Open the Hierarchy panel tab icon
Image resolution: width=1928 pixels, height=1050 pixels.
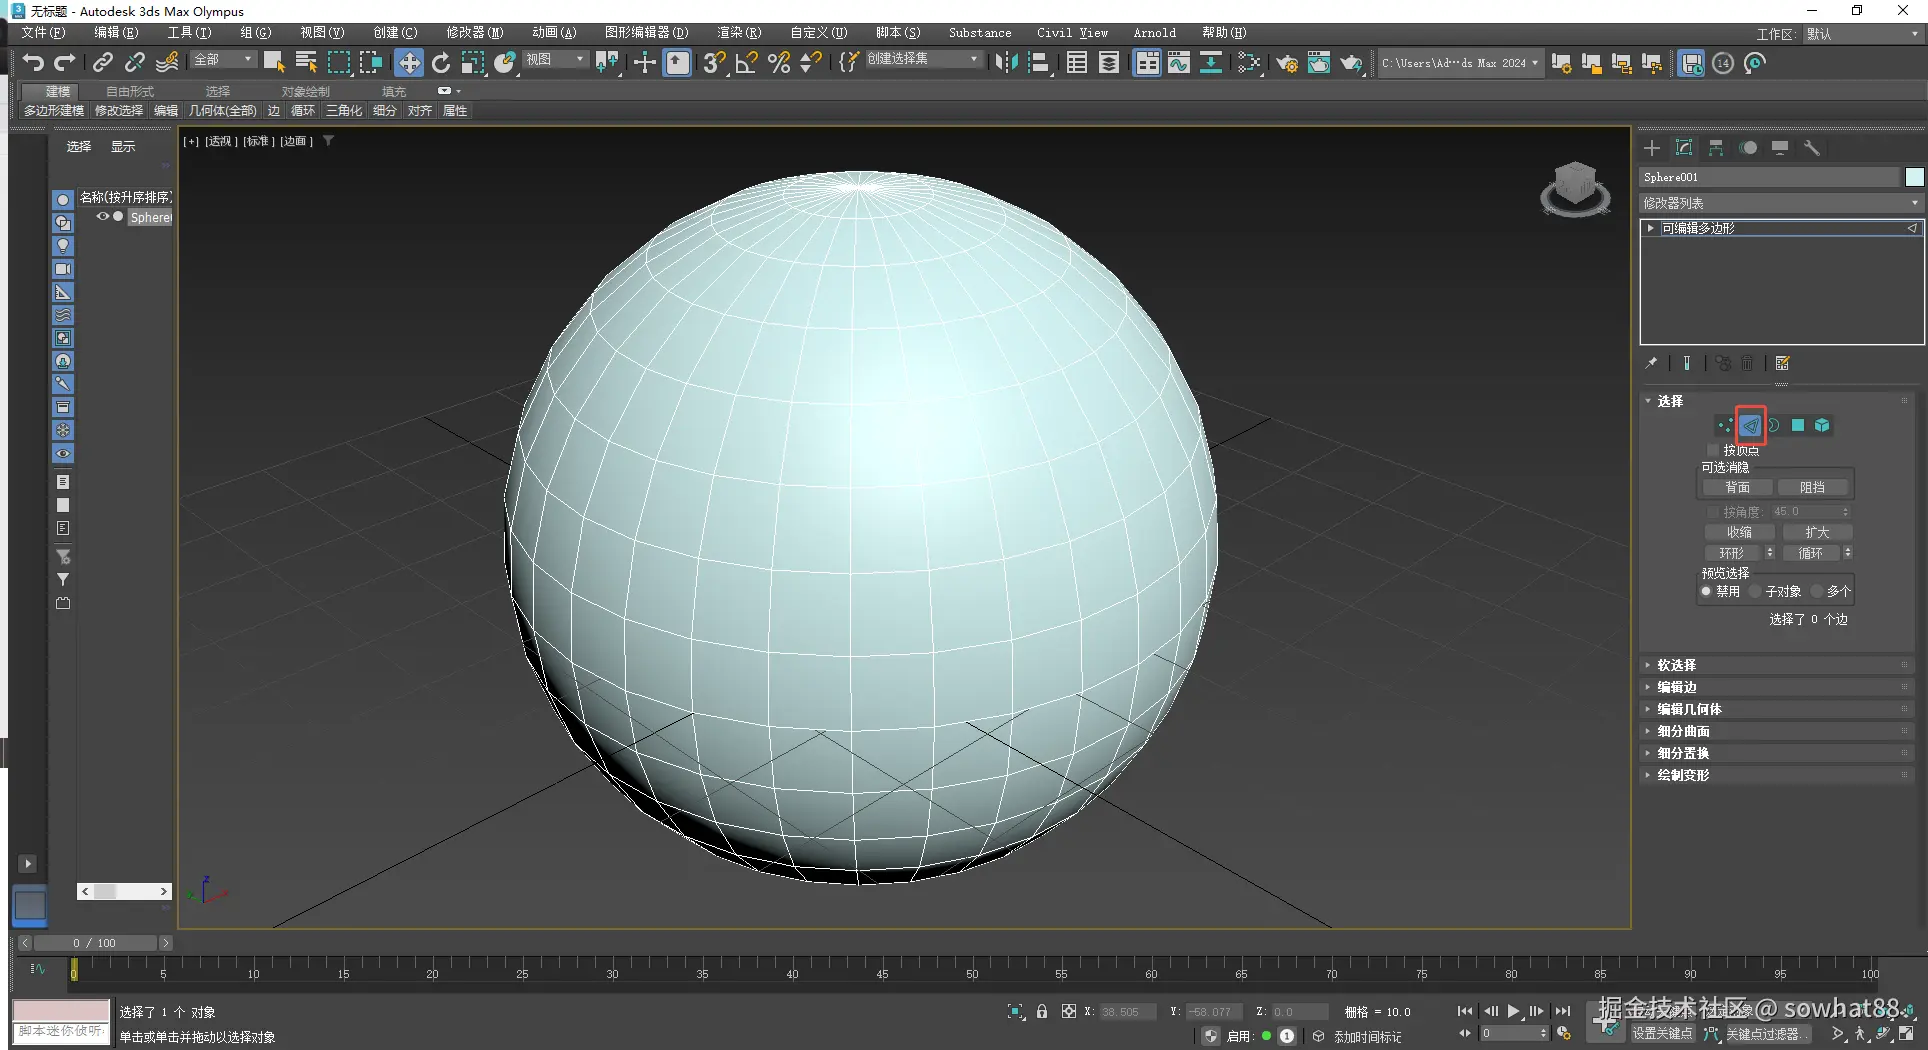(x=1716, y=148)
